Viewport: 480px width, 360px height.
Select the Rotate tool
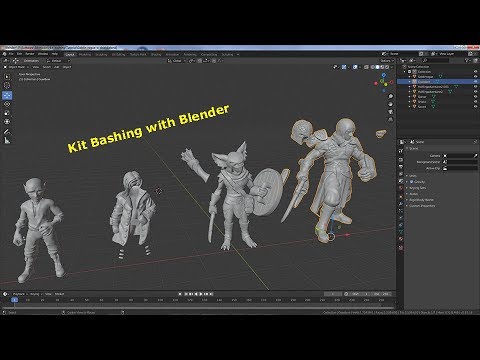(x=7, y=104)
